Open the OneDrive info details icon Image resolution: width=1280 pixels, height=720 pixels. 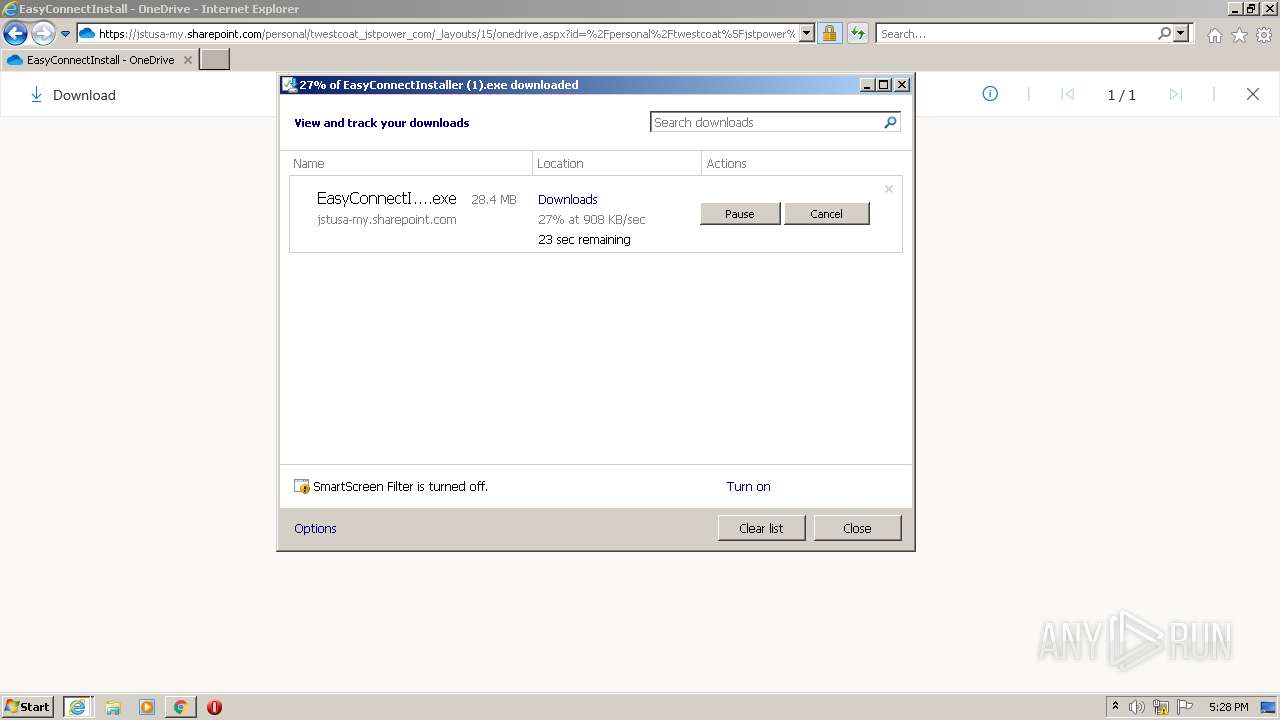click(x=990, y=94)
